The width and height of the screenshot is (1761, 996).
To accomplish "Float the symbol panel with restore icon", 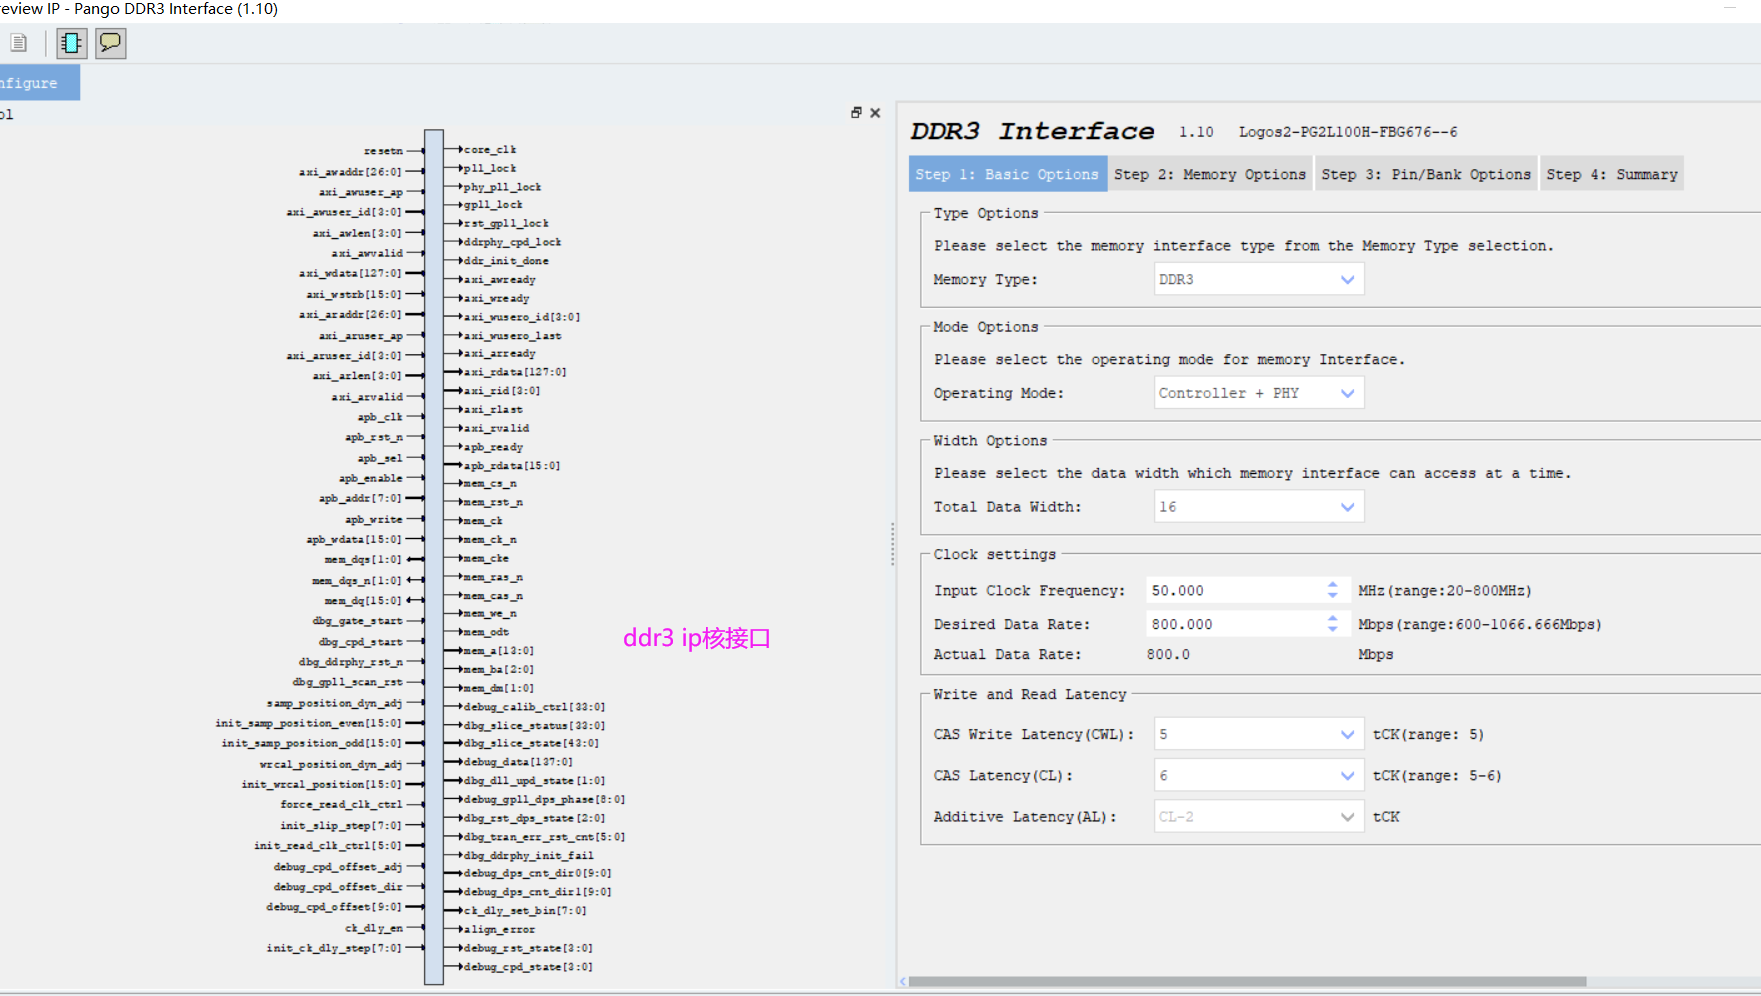I will 856,113.
